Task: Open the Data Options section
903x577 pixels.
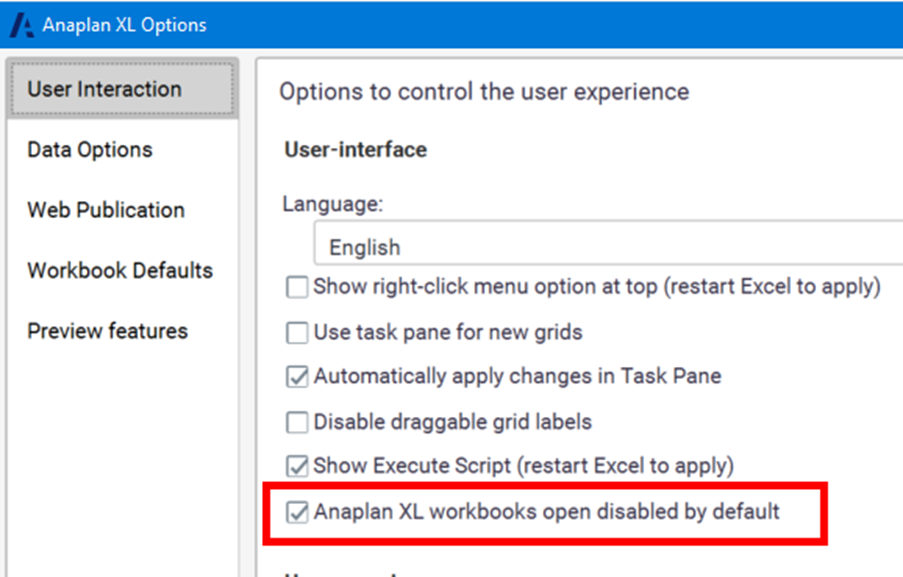Action: tap(90, 150)
